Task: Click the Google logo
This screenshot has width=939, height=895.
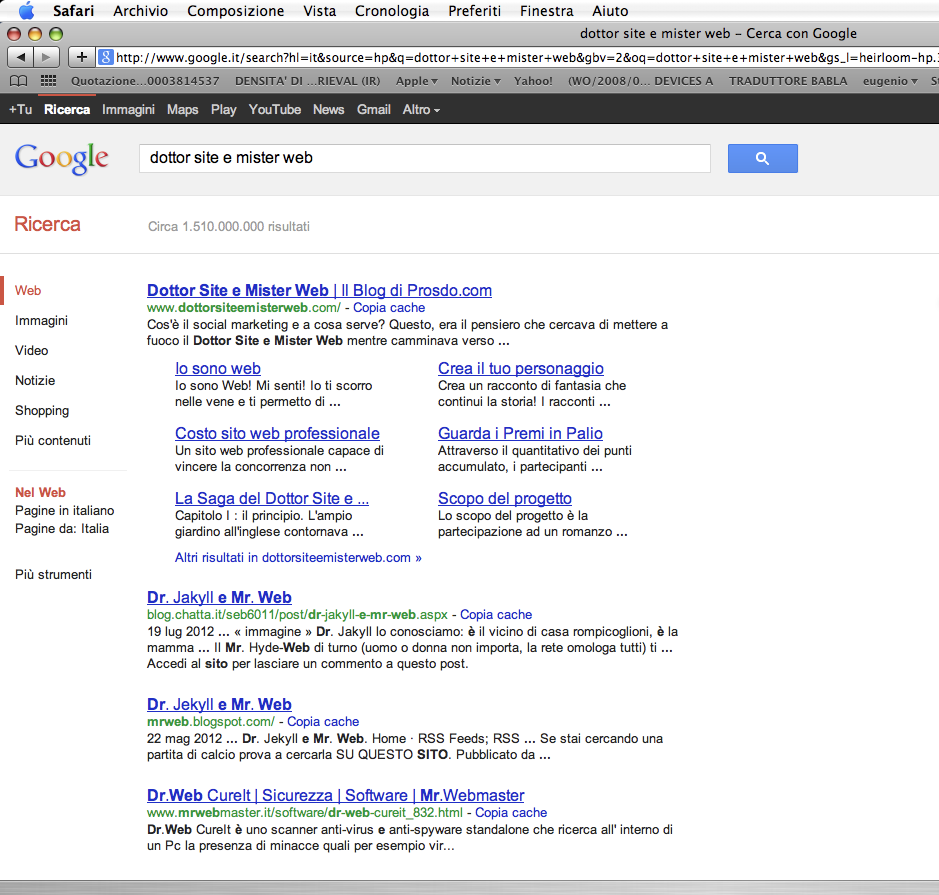Action: pos(62,159)
